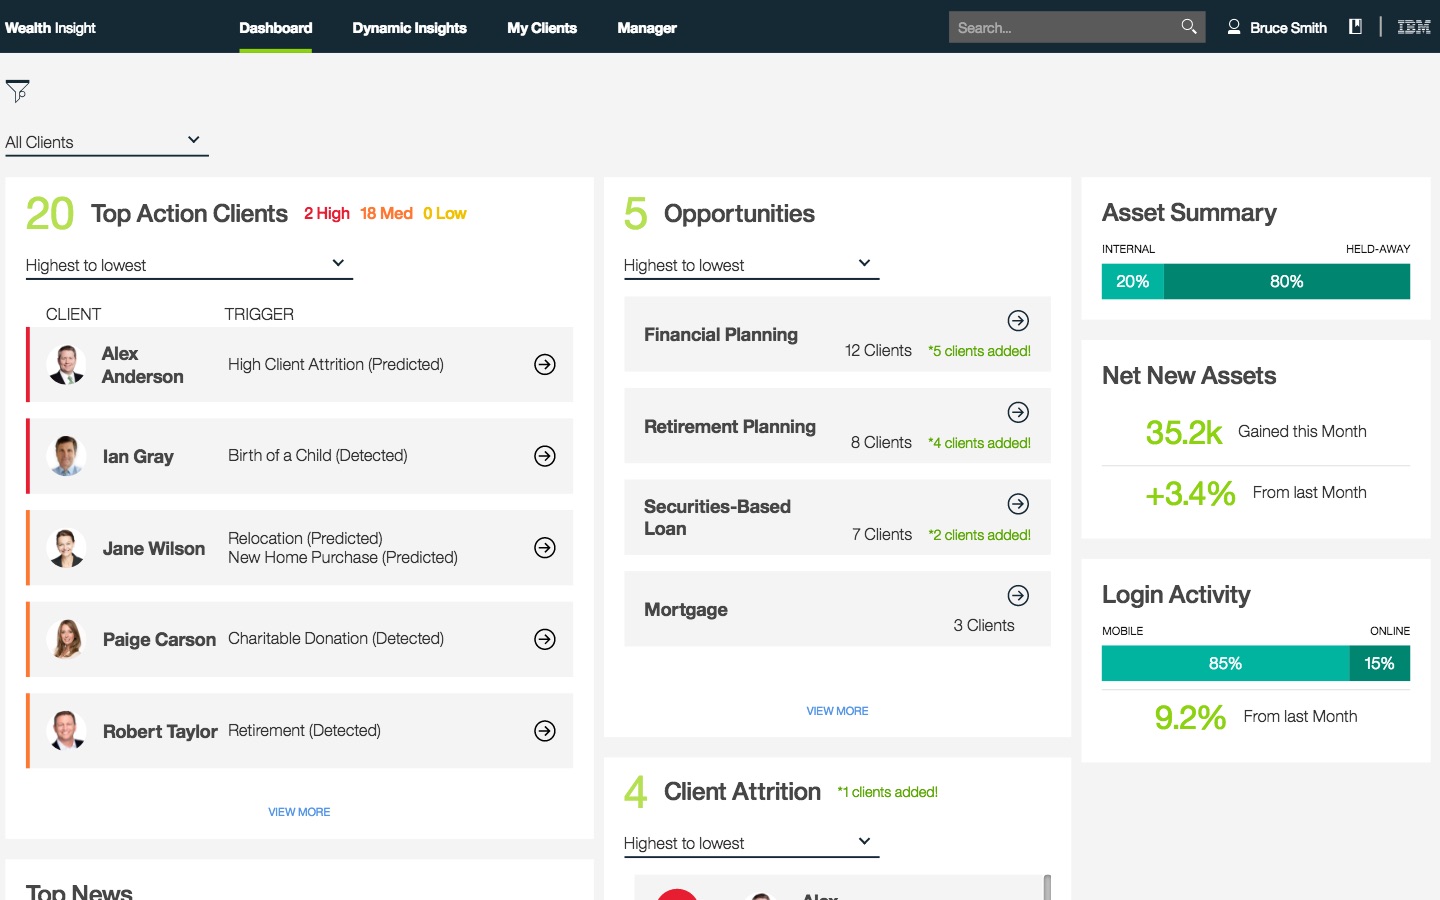Open Ian Gray row arrow icon

(x=545, y=456)
